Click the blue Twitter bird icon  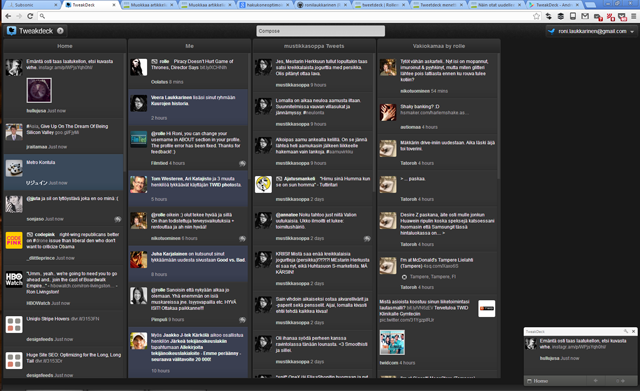[552, 31]
